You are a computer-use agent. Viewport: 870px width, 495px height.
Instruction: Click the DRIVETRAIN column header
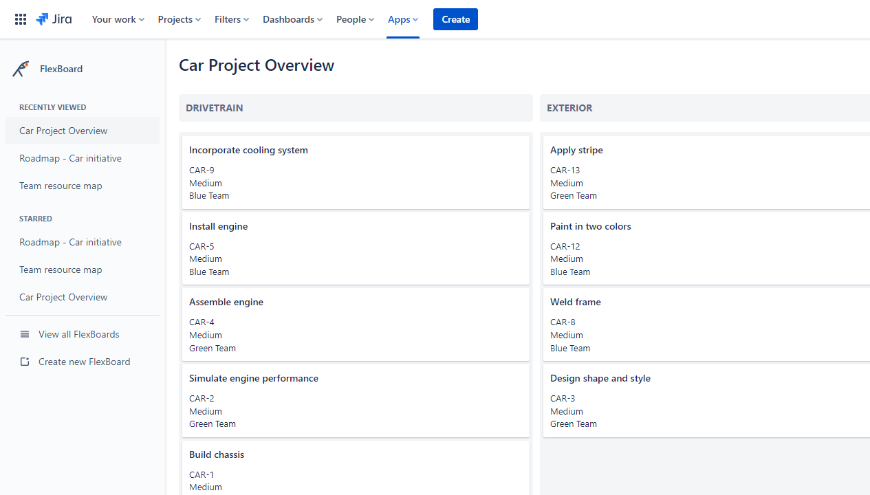click(x=355, y=108)
